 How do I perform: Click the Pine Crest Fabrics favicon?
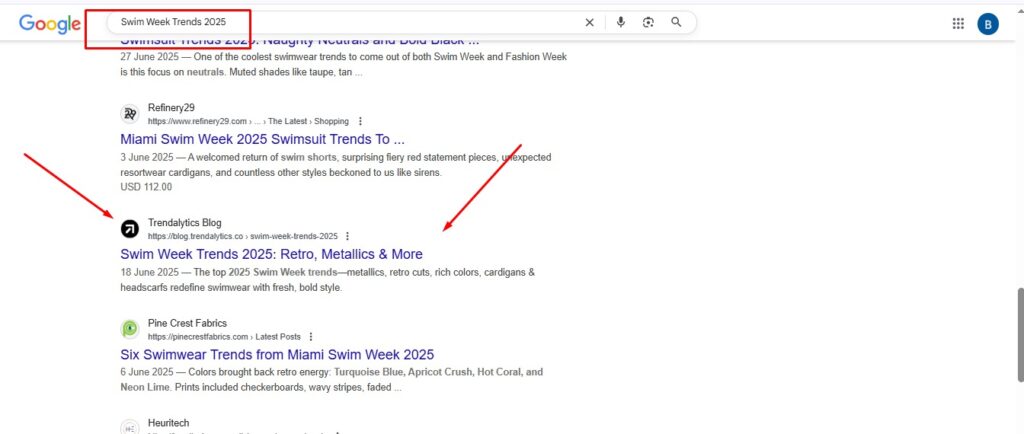click(x=130, y=330)
